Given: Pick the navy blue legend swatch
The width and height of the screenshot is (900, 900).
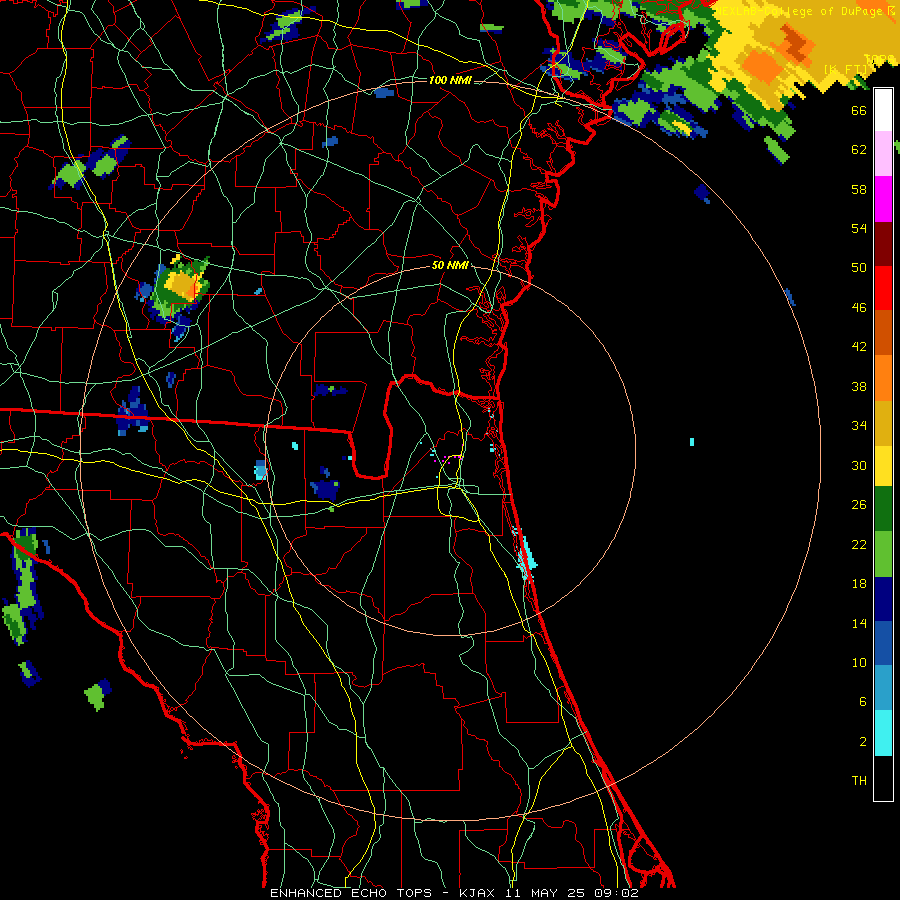Looking at the screenshot, I should tap(883, 599).
